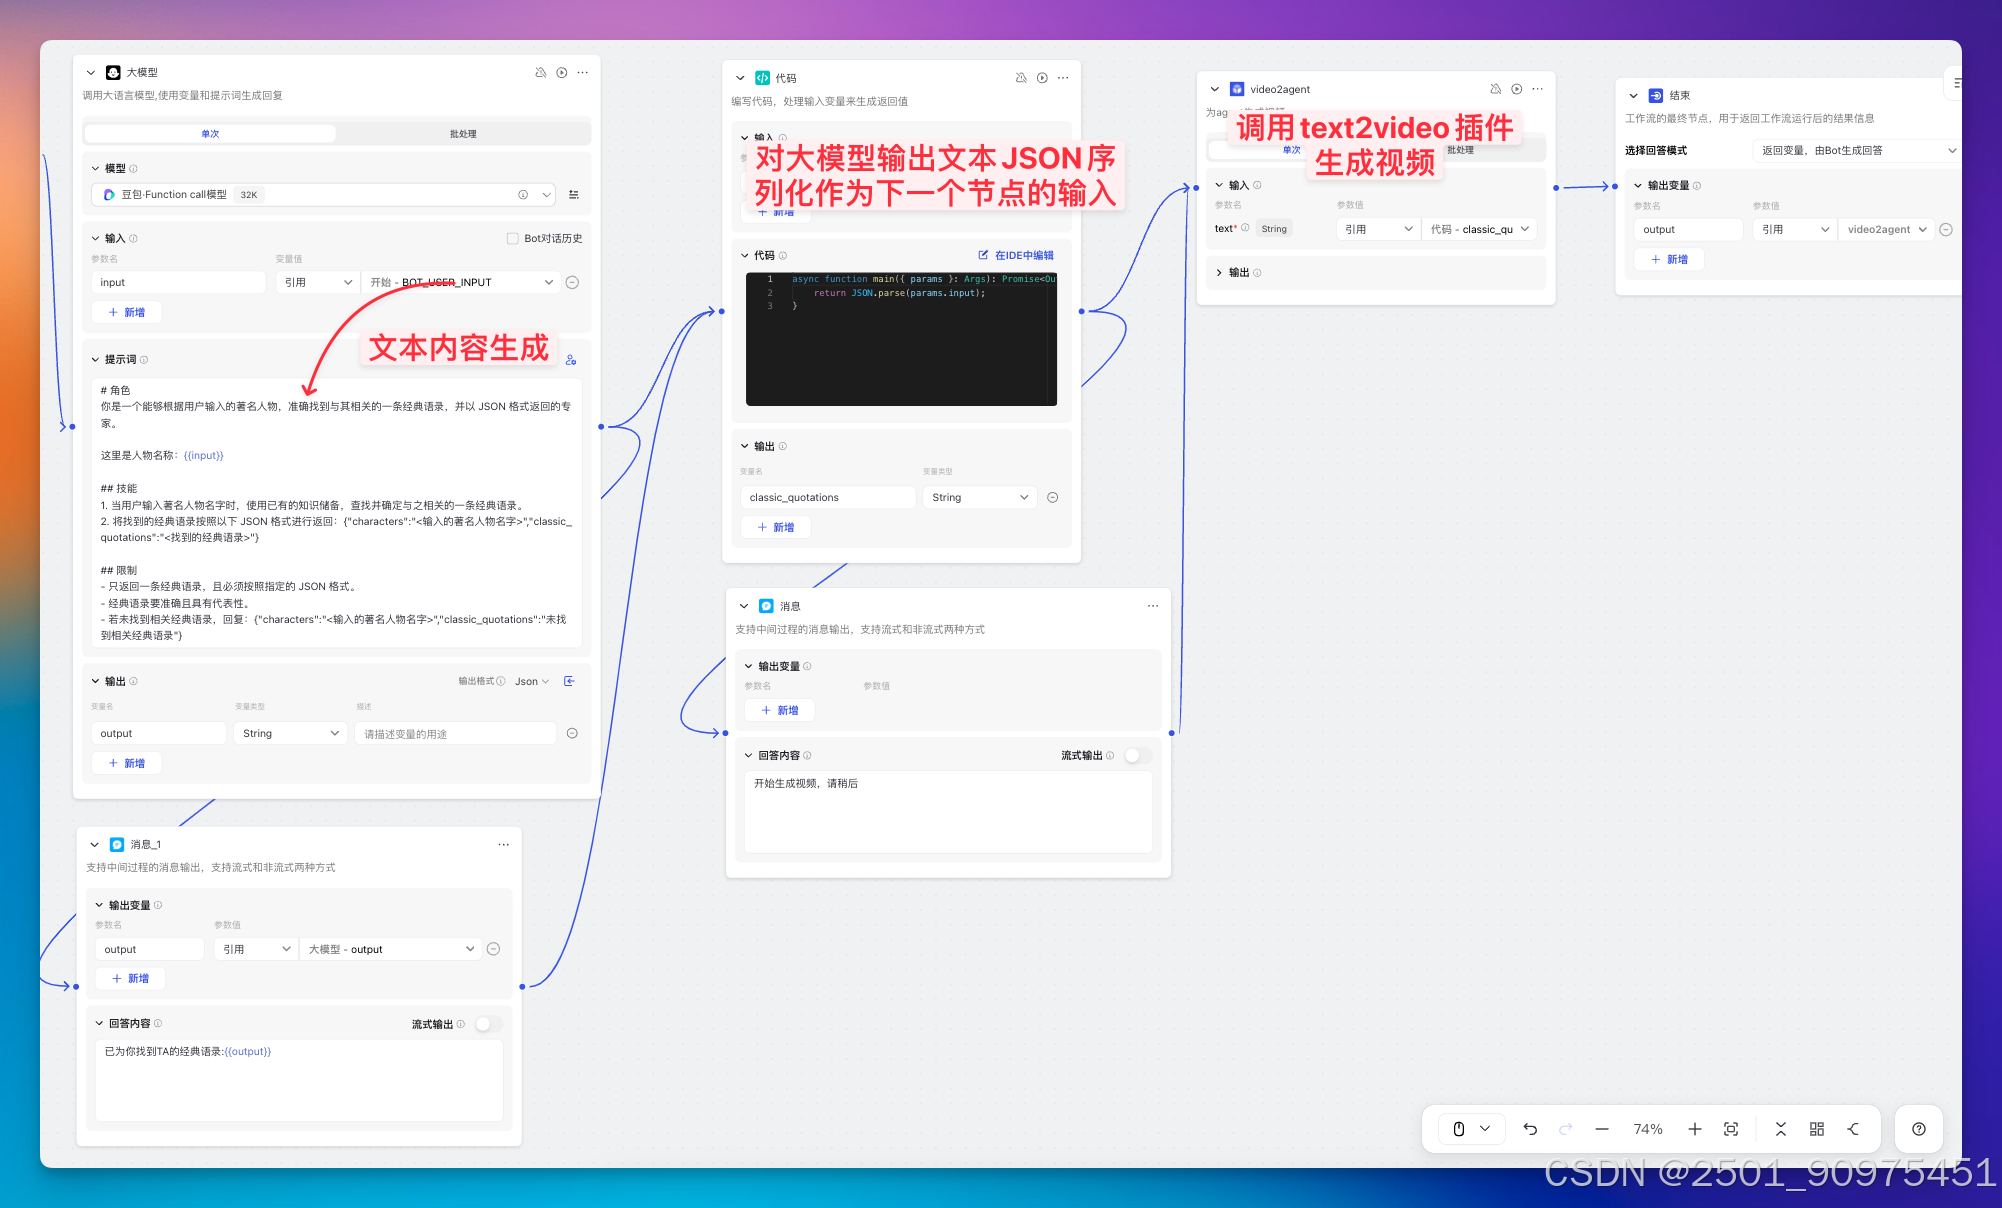Switch to 批处理 tab in 大模型
Viewport: 2002px width, 1208px height.
click(x=463, y=134)
